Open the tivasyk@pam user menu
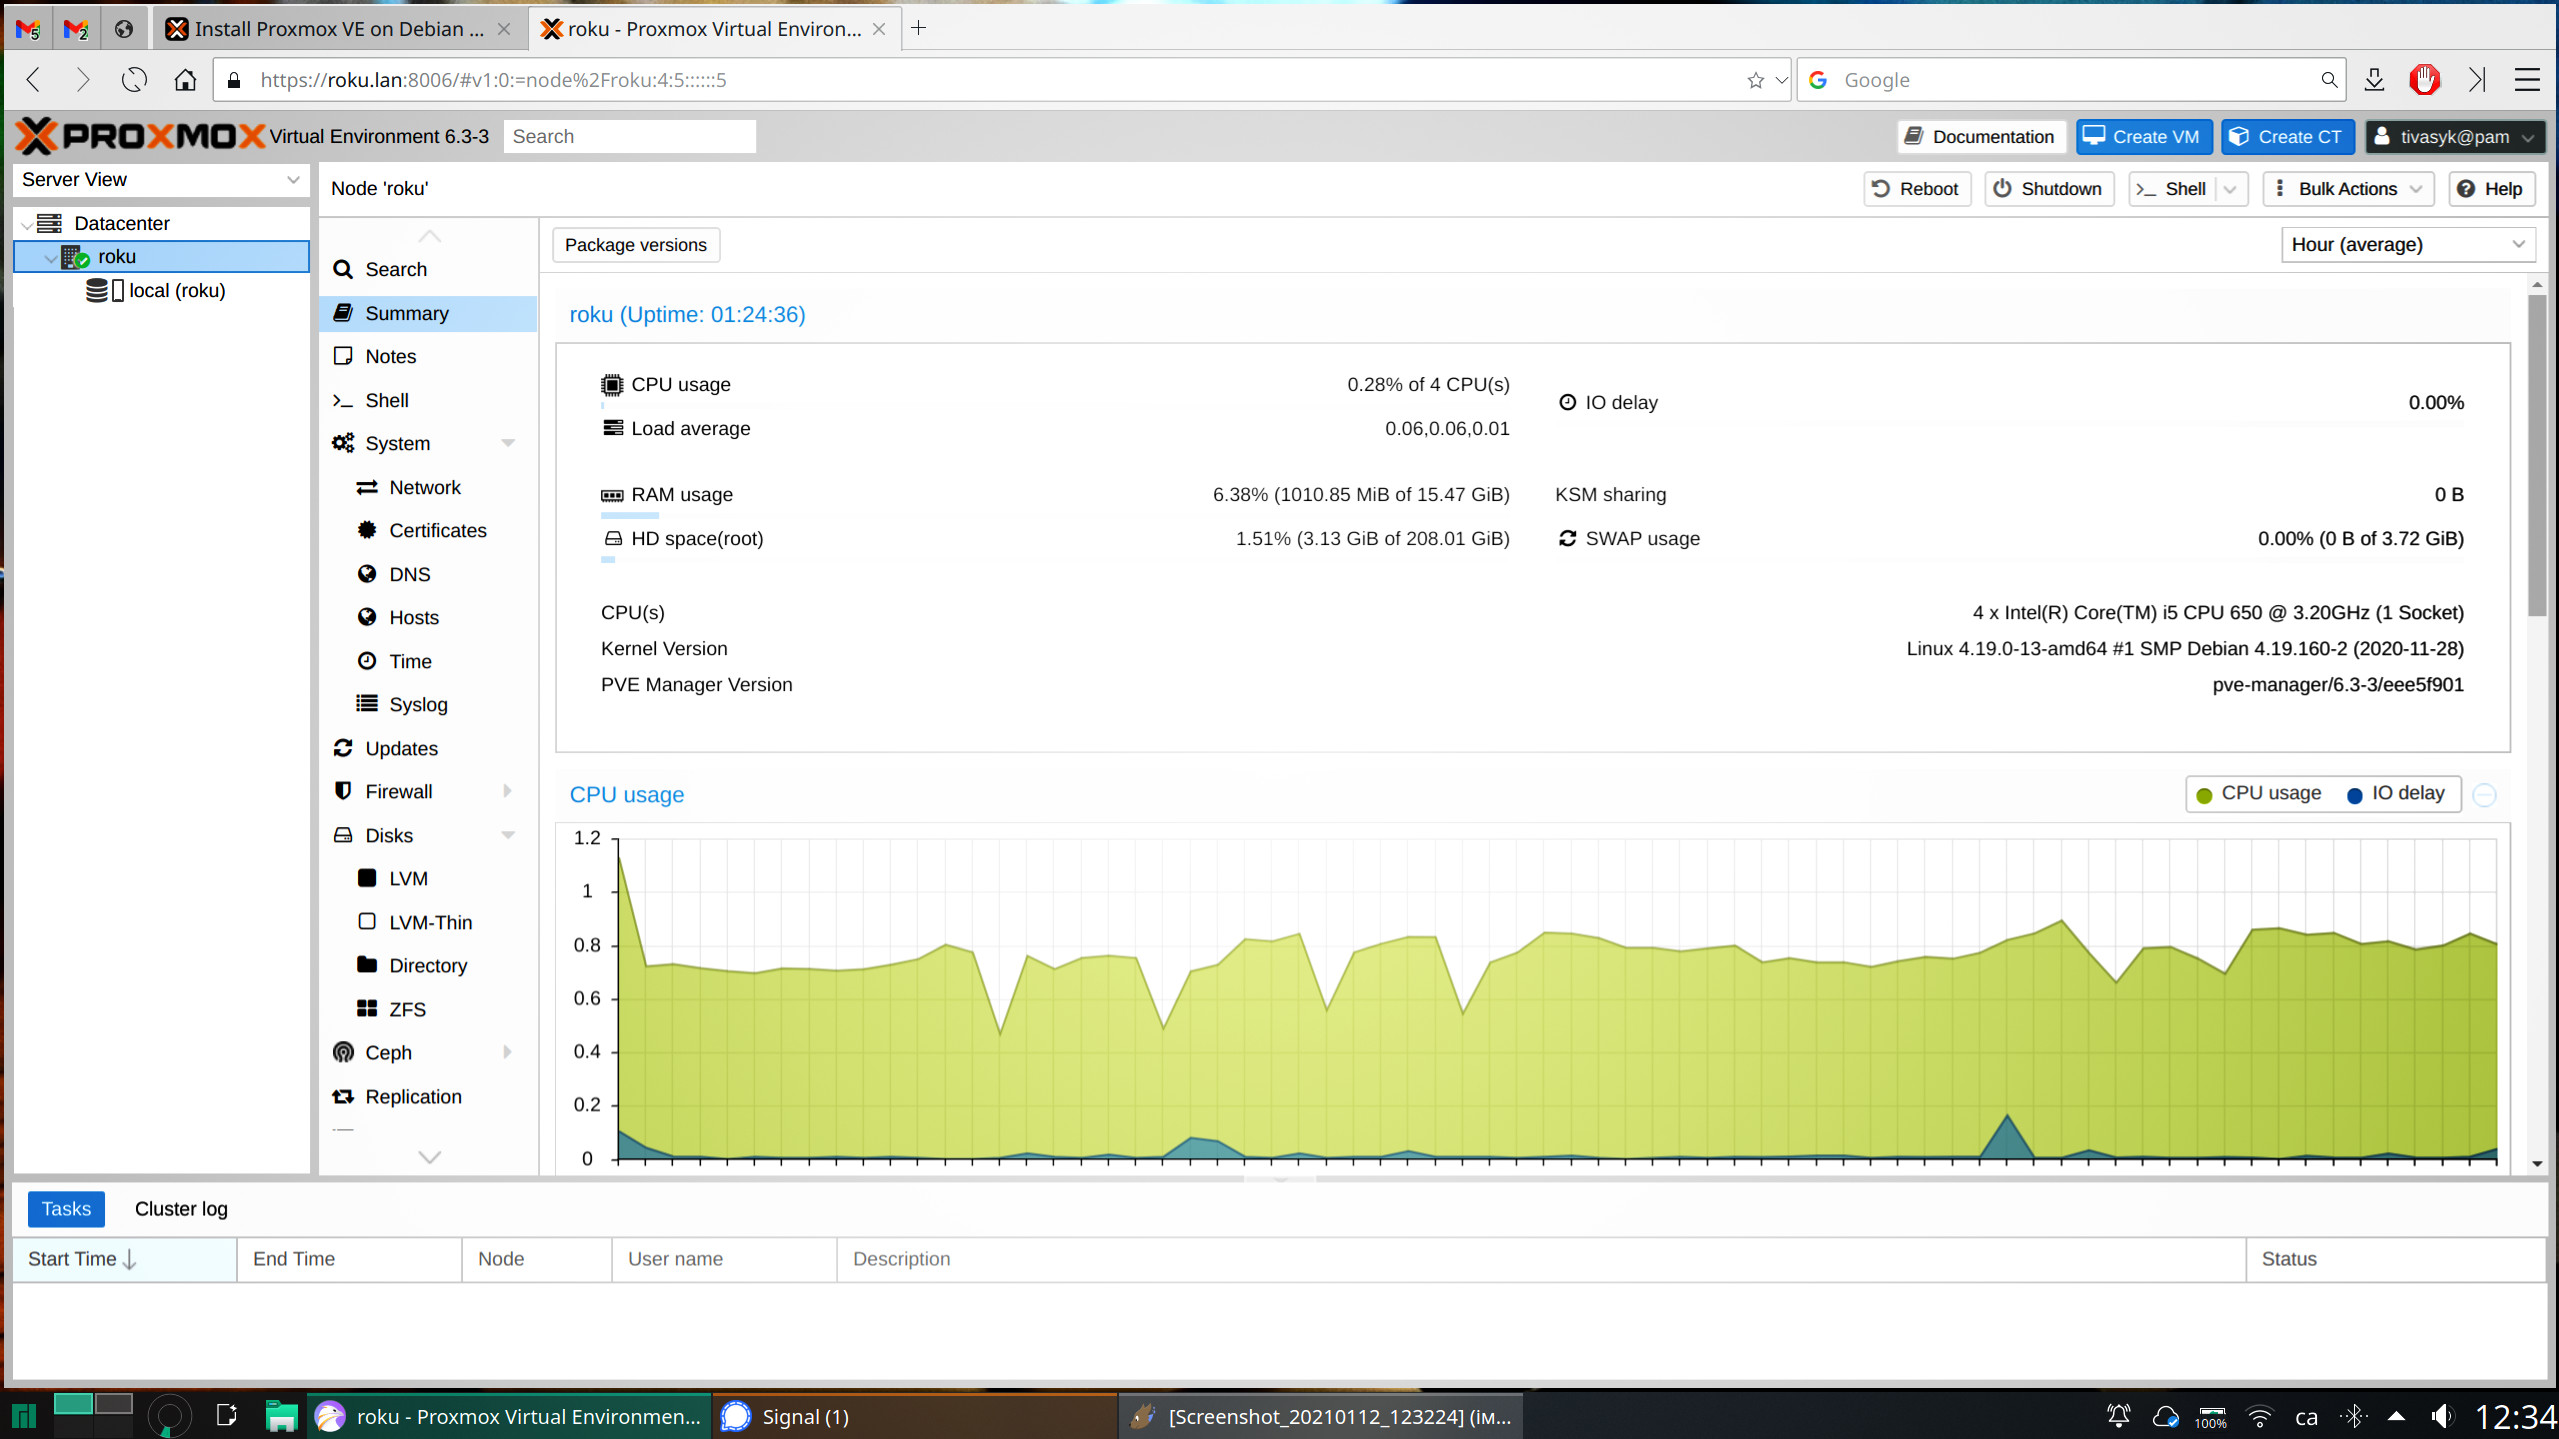Viewport: 2559px width, 1439px height. 2454,137
